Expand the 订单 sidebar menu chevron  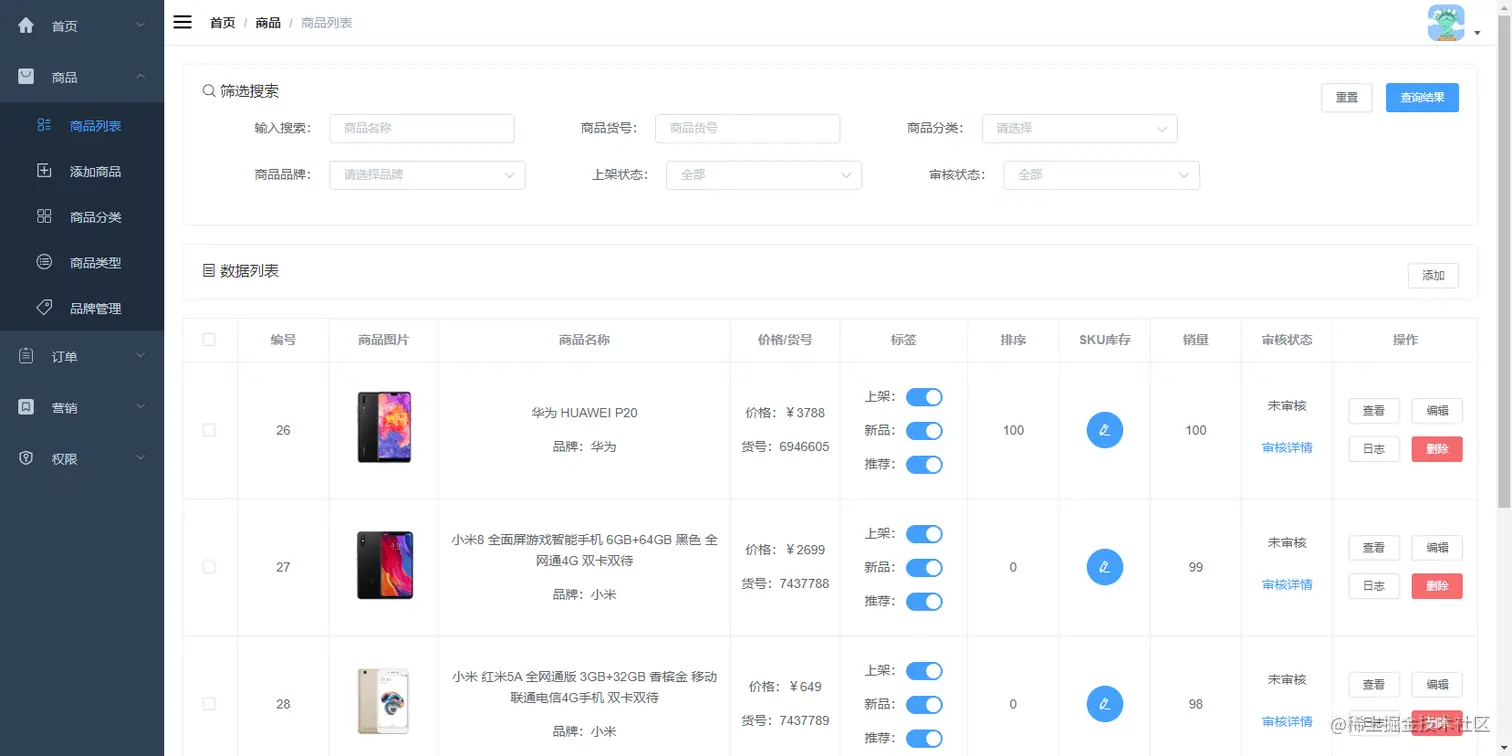[x=141, y=356]
